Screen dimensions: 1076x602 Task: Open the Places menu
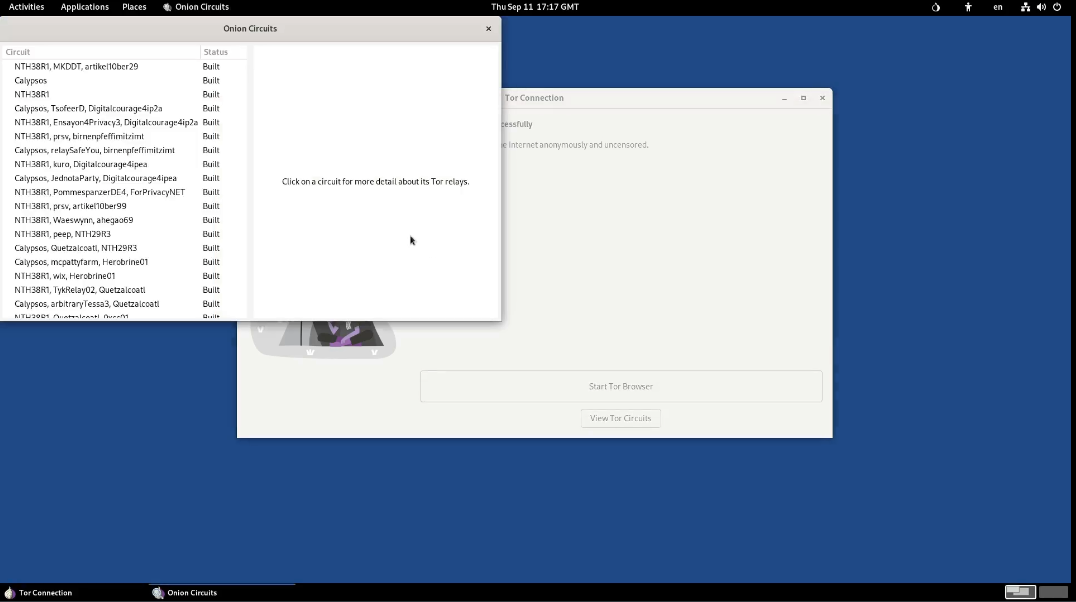pyautogui.click(x=134, y=7)
